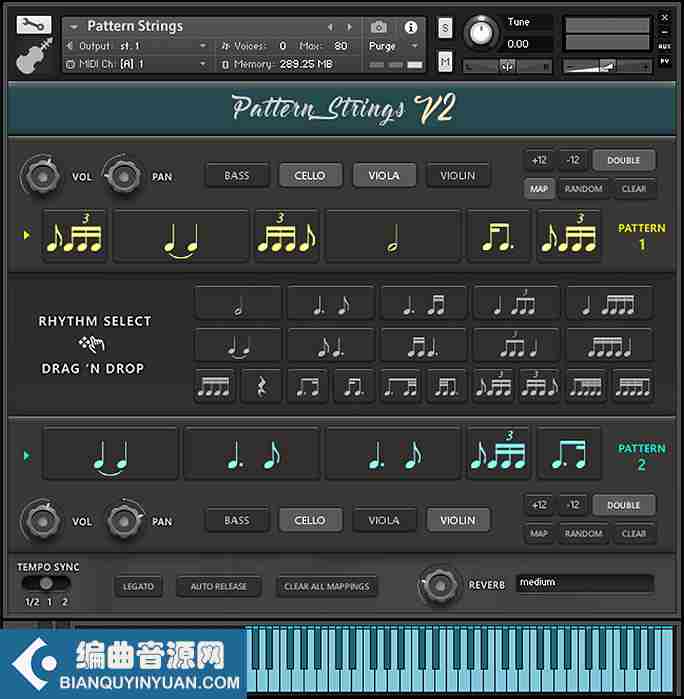Click Pattern 1 half note slot
The height and width of the screenshot is (699, 684).
393,235
